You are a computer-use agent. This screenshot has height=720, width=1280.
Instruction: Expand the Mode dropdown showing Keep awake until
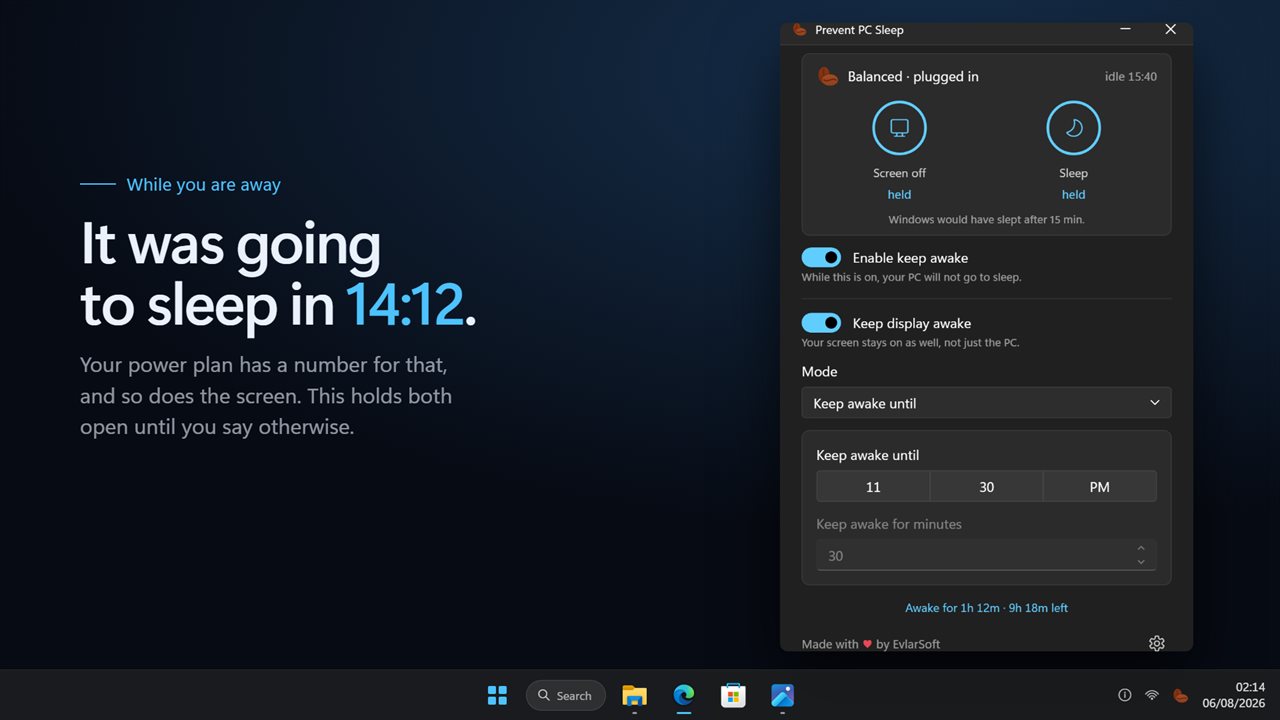coord(986,403)
